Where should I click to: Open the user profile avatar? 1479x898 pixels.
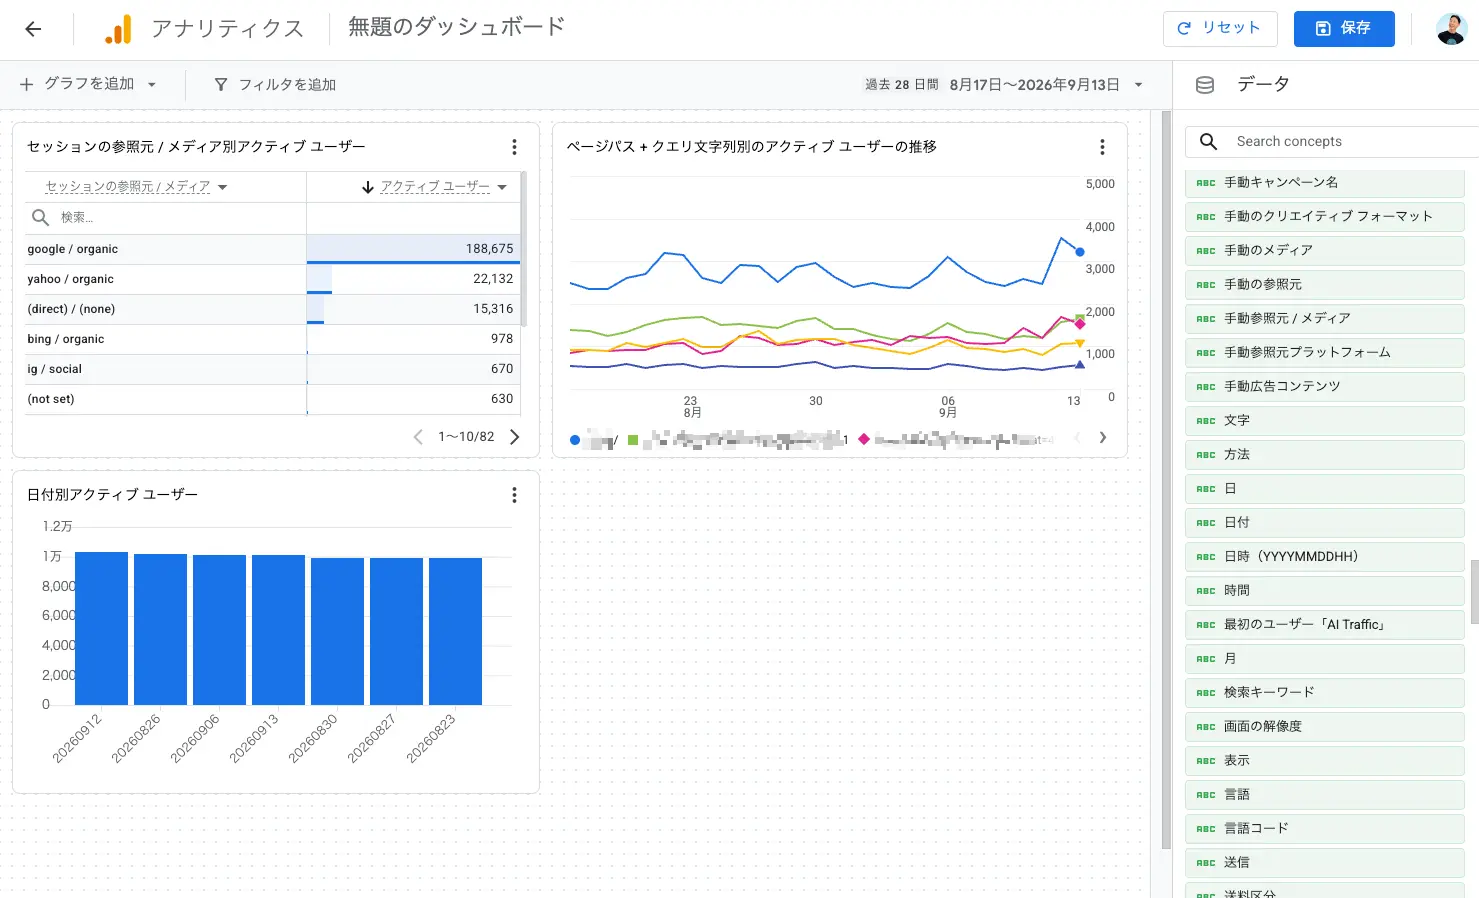coord(1451,29)
